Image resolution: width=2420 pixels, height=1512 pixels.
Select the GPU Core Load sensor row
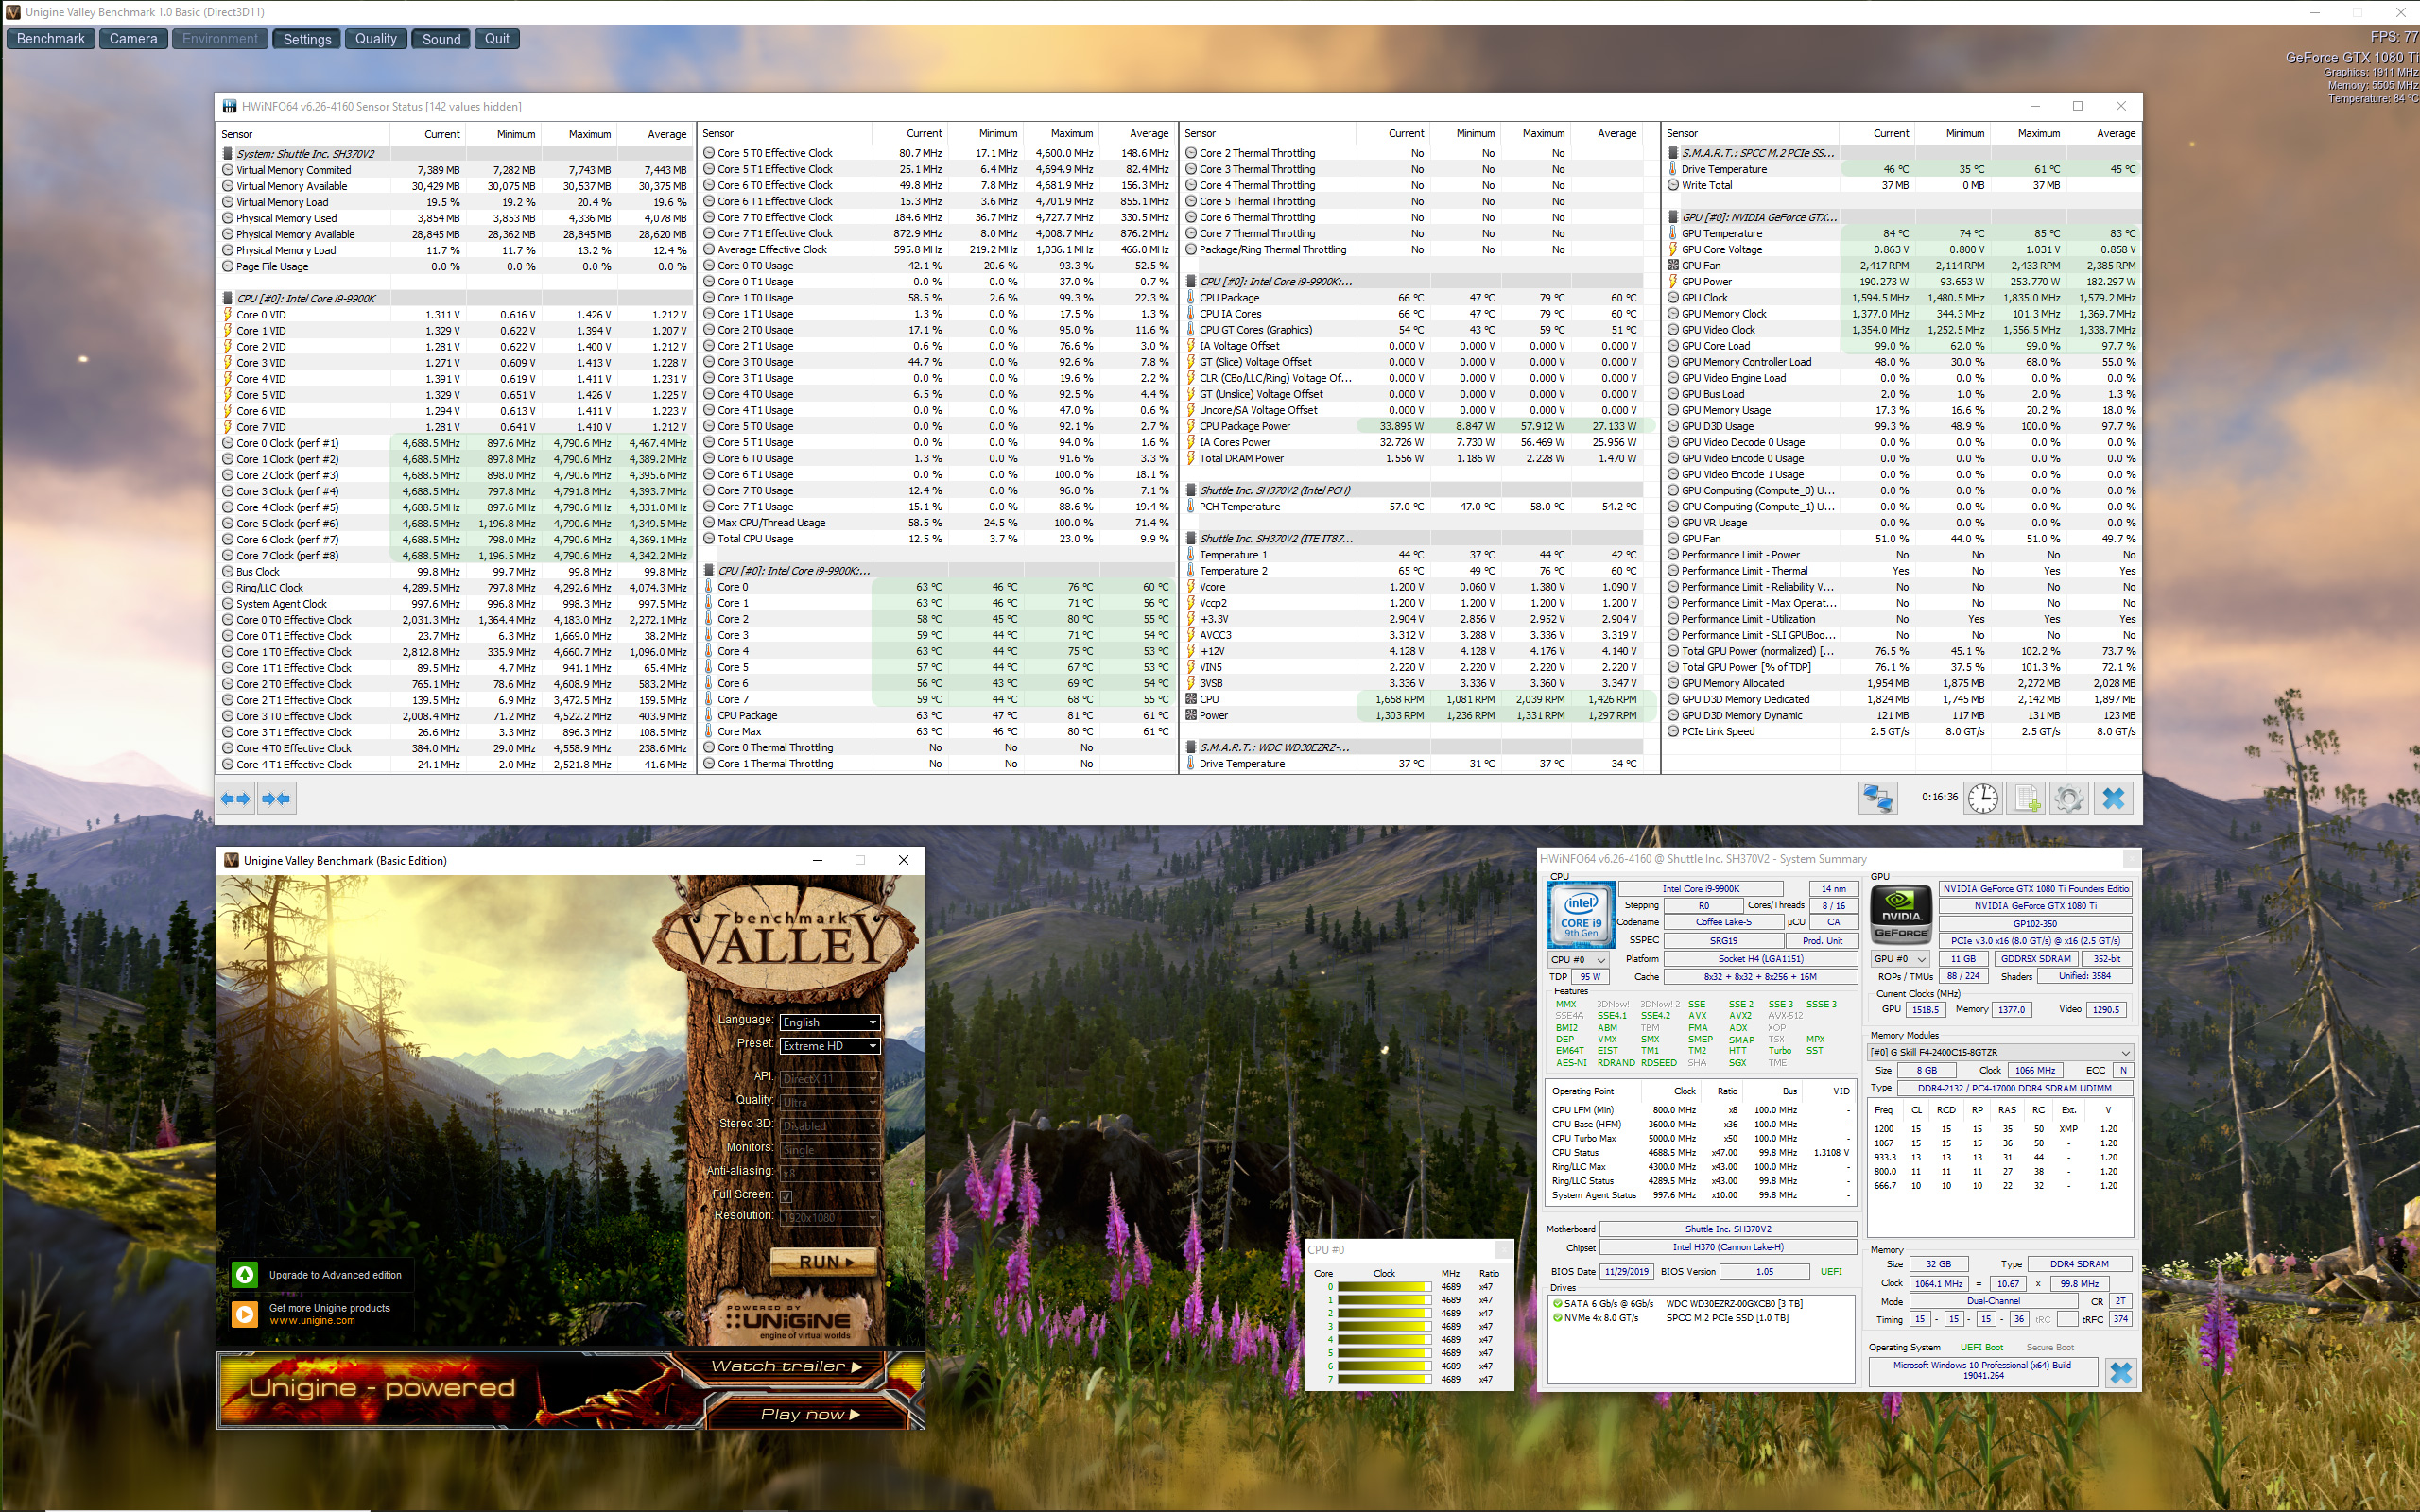coord(1903,346)
